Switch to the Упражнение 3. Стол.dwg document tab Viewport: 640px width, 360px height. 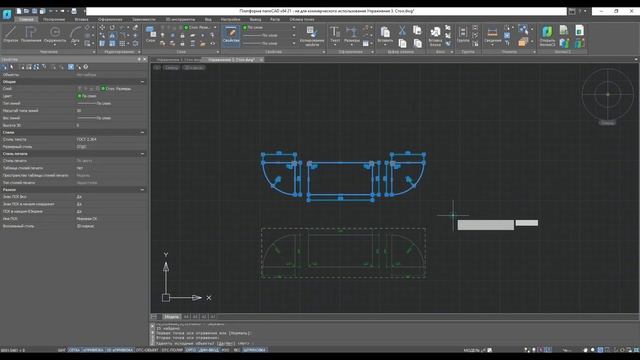pos(231,60)
